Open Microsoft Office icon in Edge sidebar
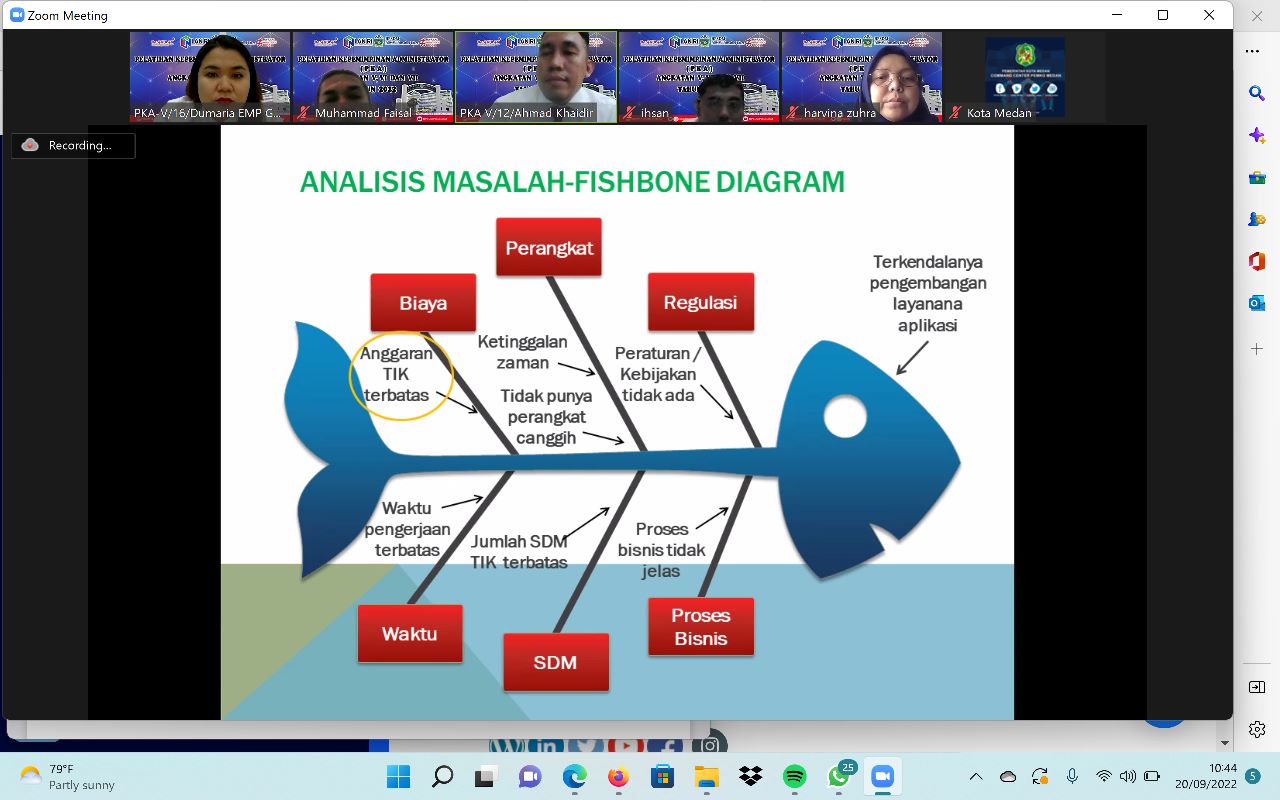Screen dimensions: 1280x800 pyautogui.click(x=1257, y=261)
